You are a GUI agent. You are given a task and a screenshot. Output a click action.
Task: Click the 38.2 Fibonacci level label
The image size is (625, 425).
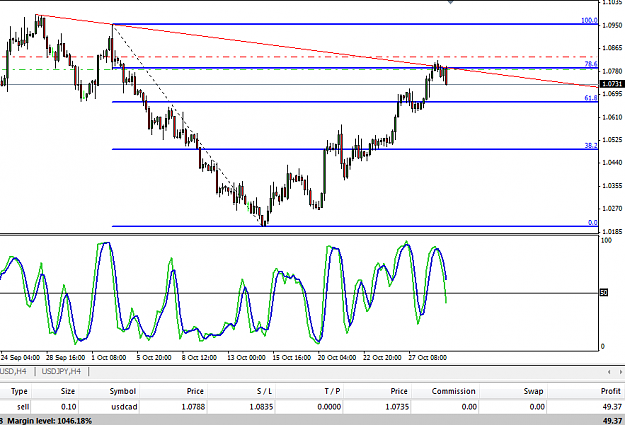591,146
